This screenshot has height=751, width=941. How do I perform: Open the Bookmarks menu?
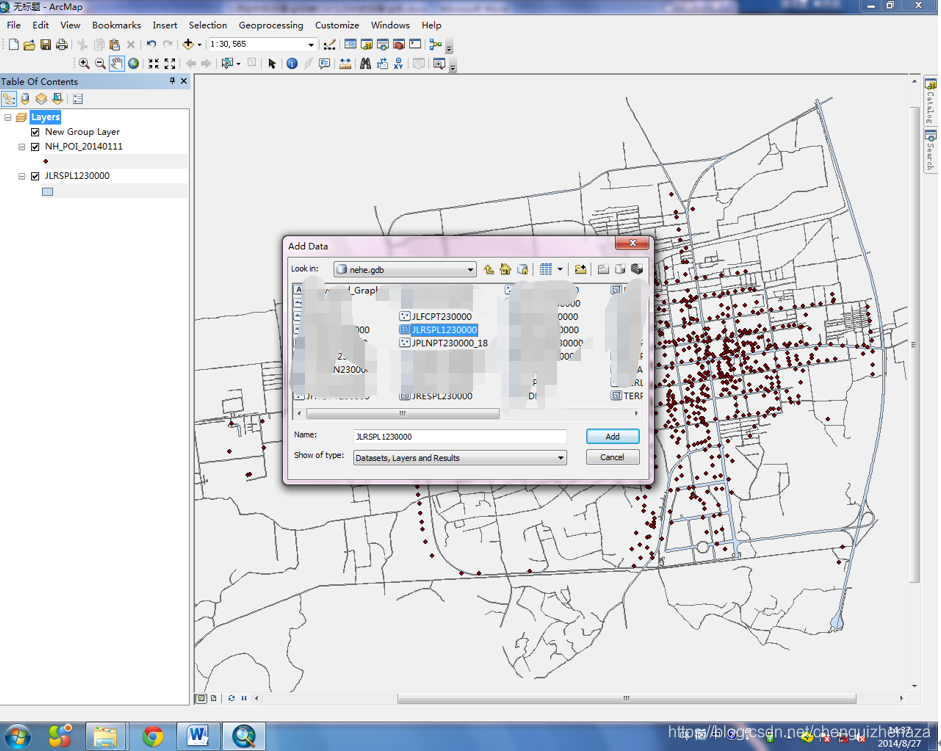116,25
